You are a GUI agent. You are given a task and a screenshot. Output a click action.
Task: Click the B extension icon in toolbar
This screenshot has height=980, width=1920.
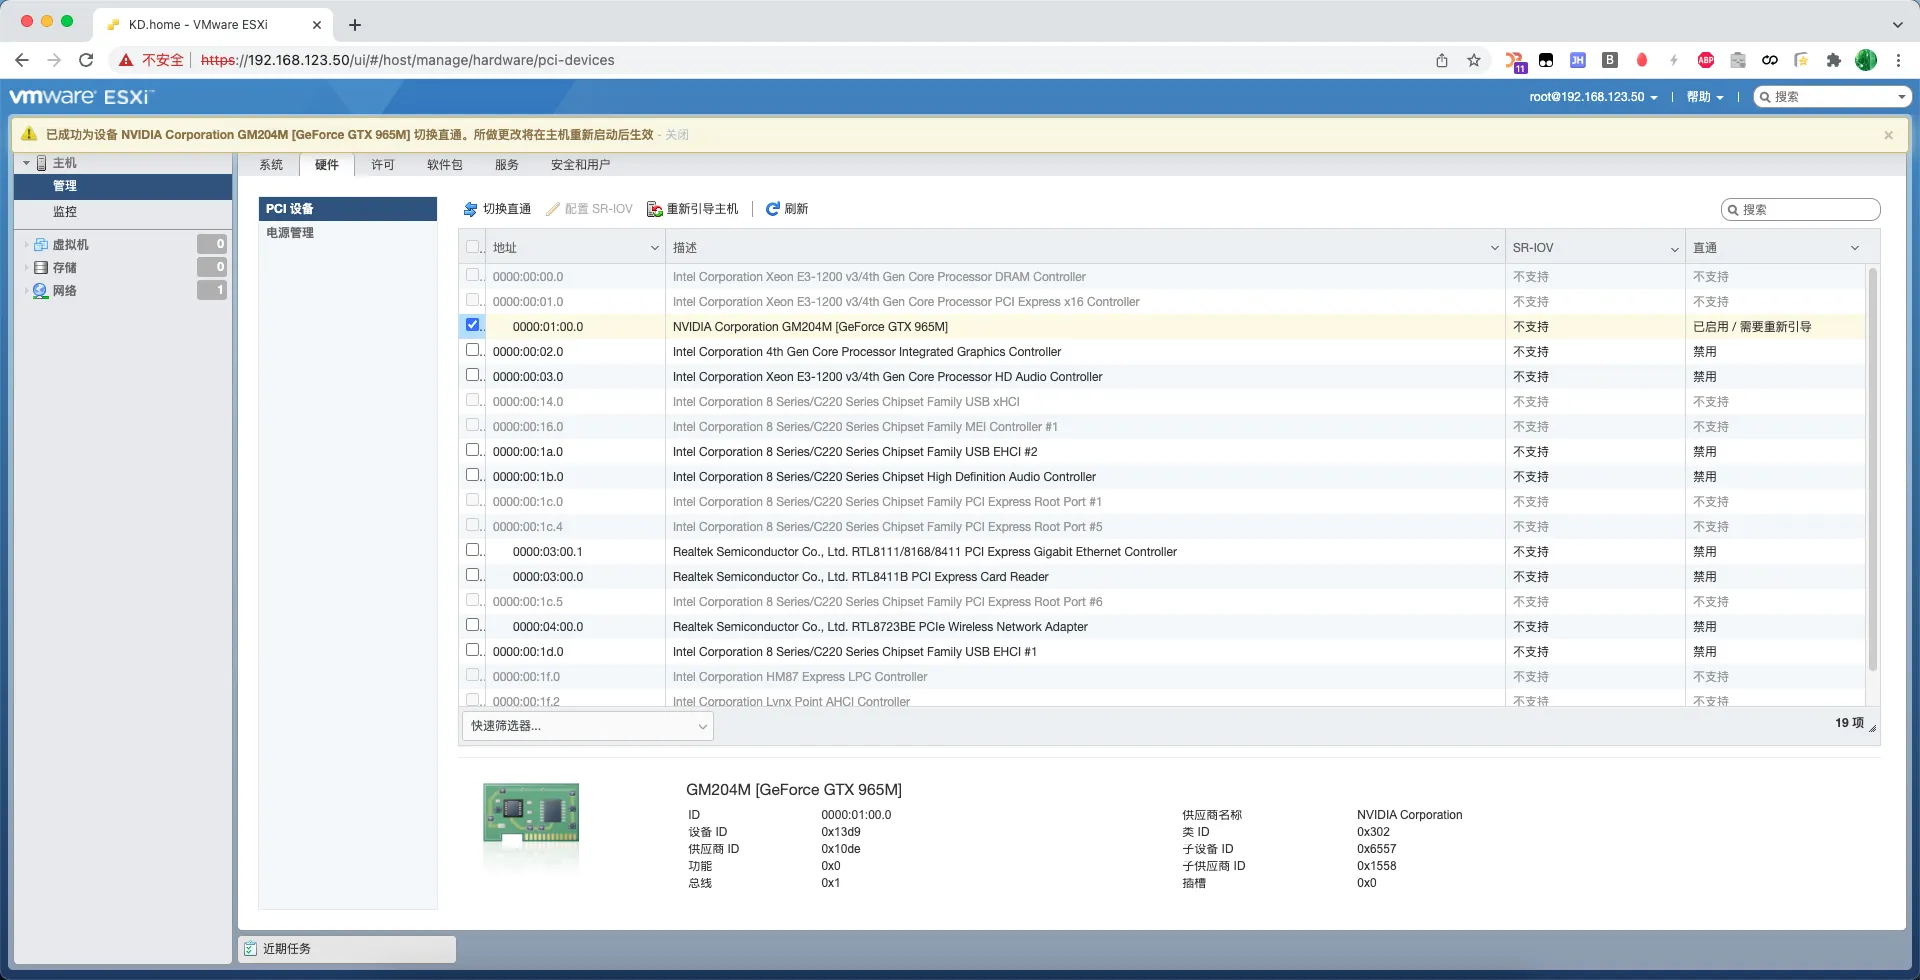[x=1610, y=60]
